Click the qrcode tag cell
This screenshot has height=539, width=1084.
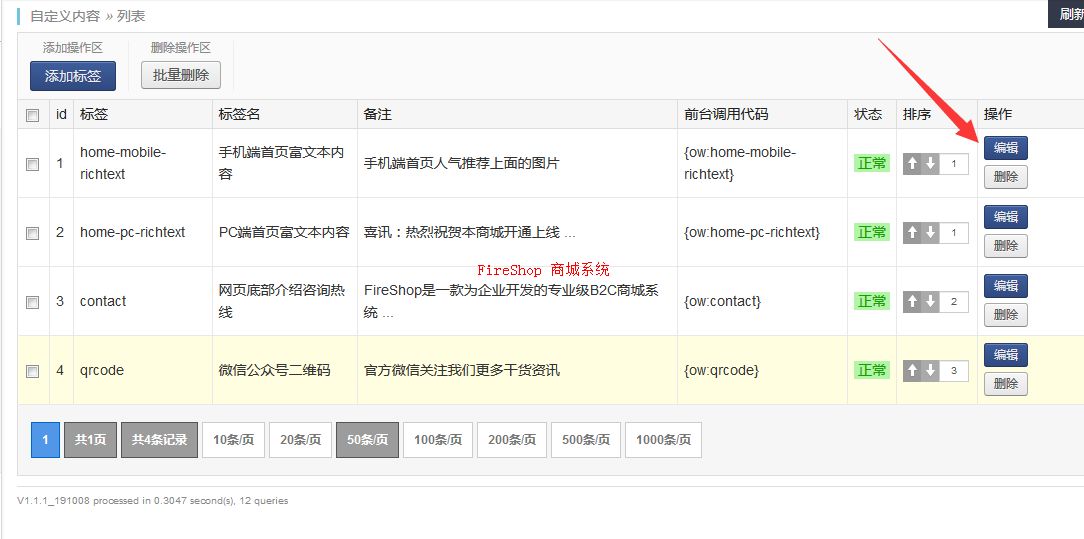[x=102, y=370]
